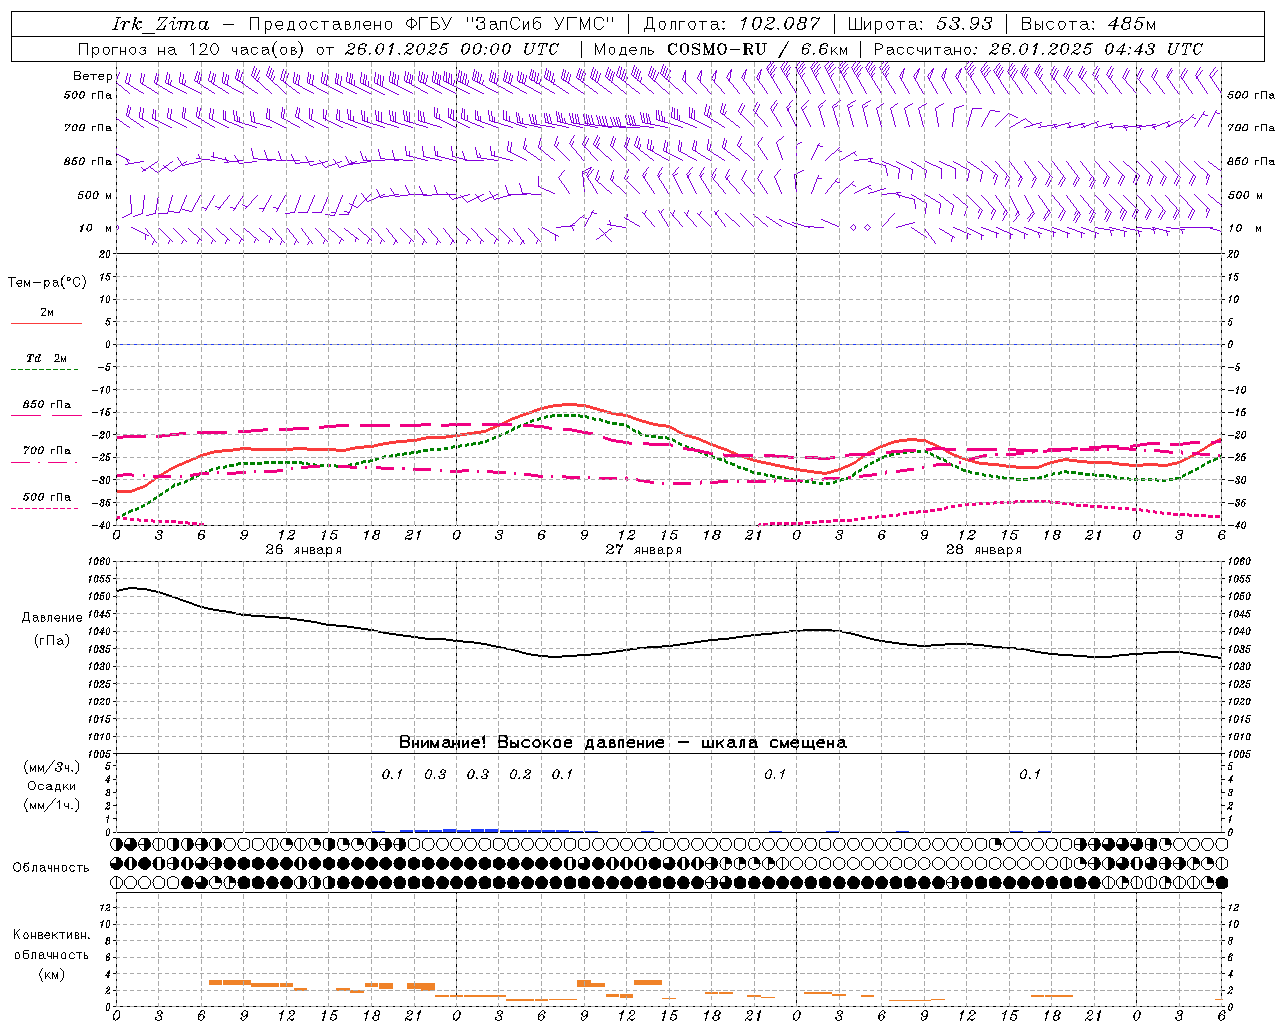Click the Рассчитано computation timestamp
Image resolution: width=1280 pixels, height=1024 pixels.
tap(1038, 49)
